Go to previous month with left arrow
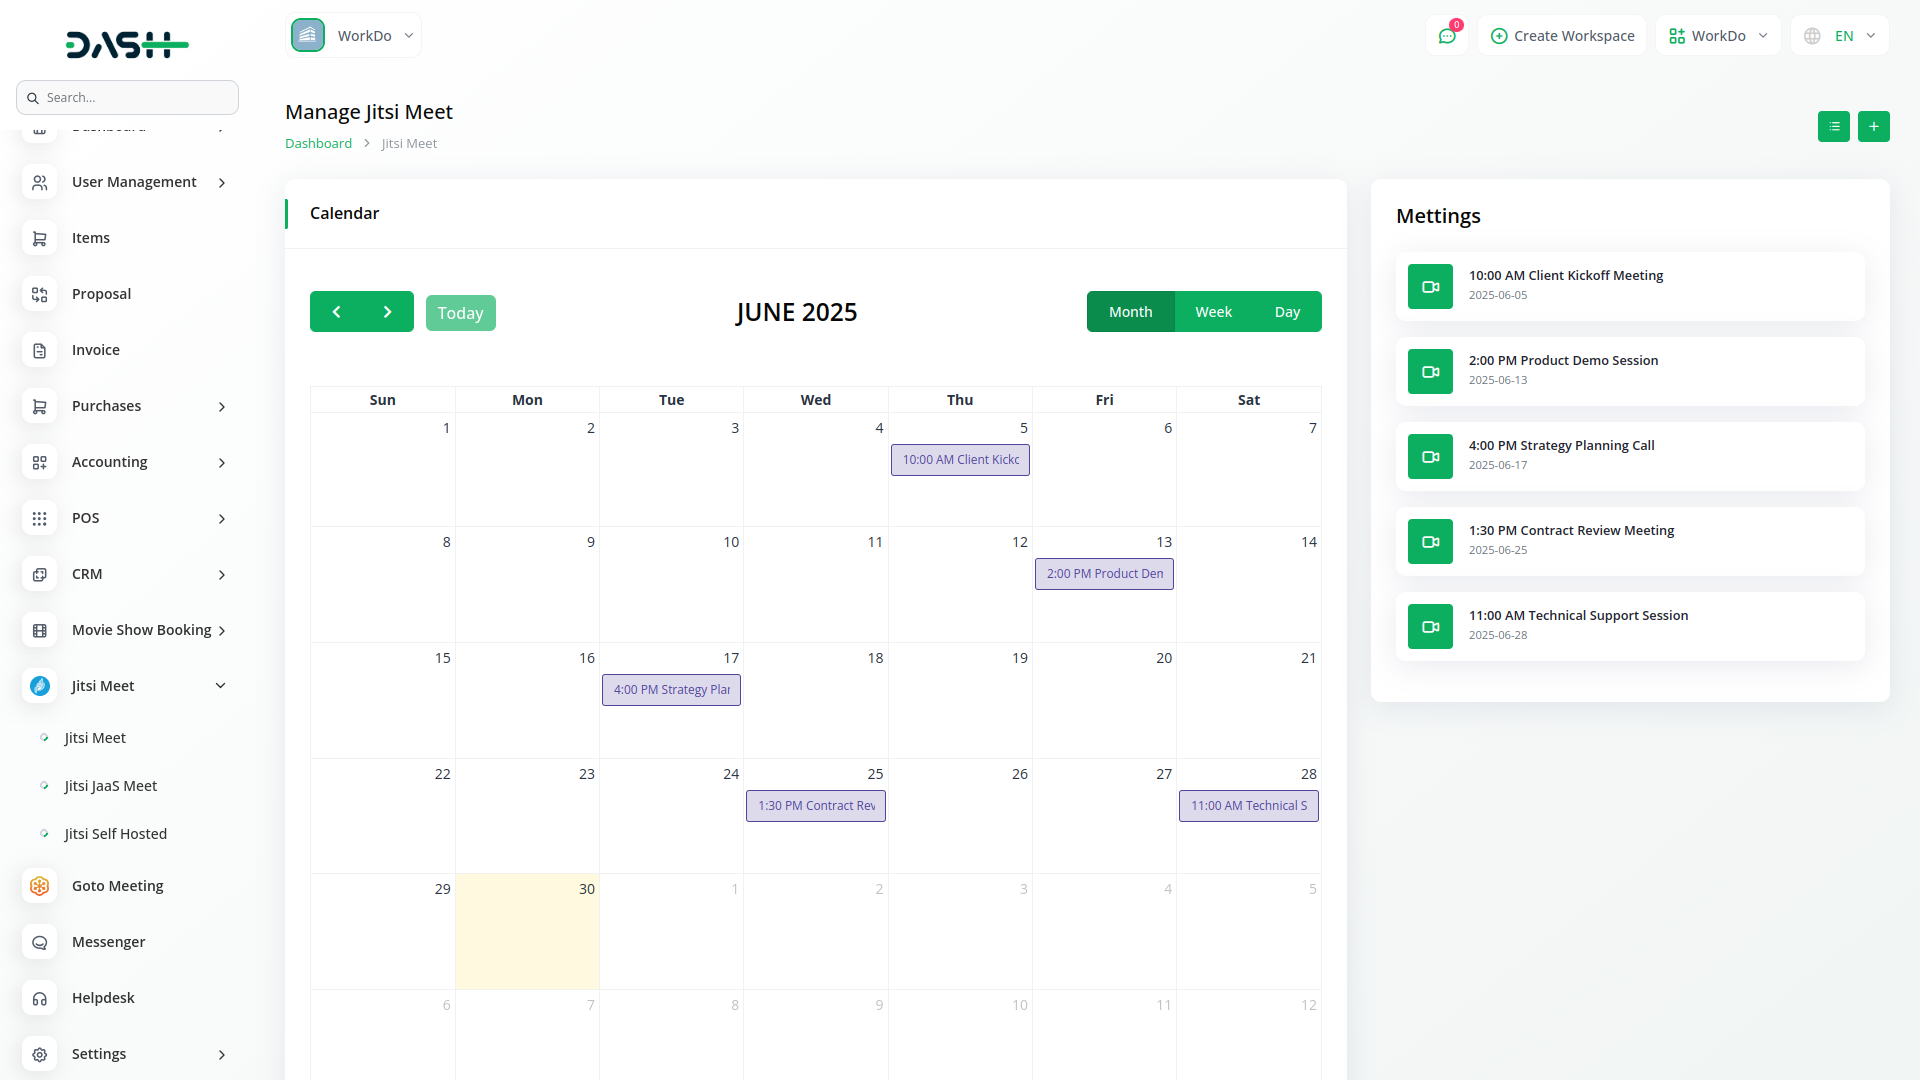 pyautogui.click(x=336, y=312)
